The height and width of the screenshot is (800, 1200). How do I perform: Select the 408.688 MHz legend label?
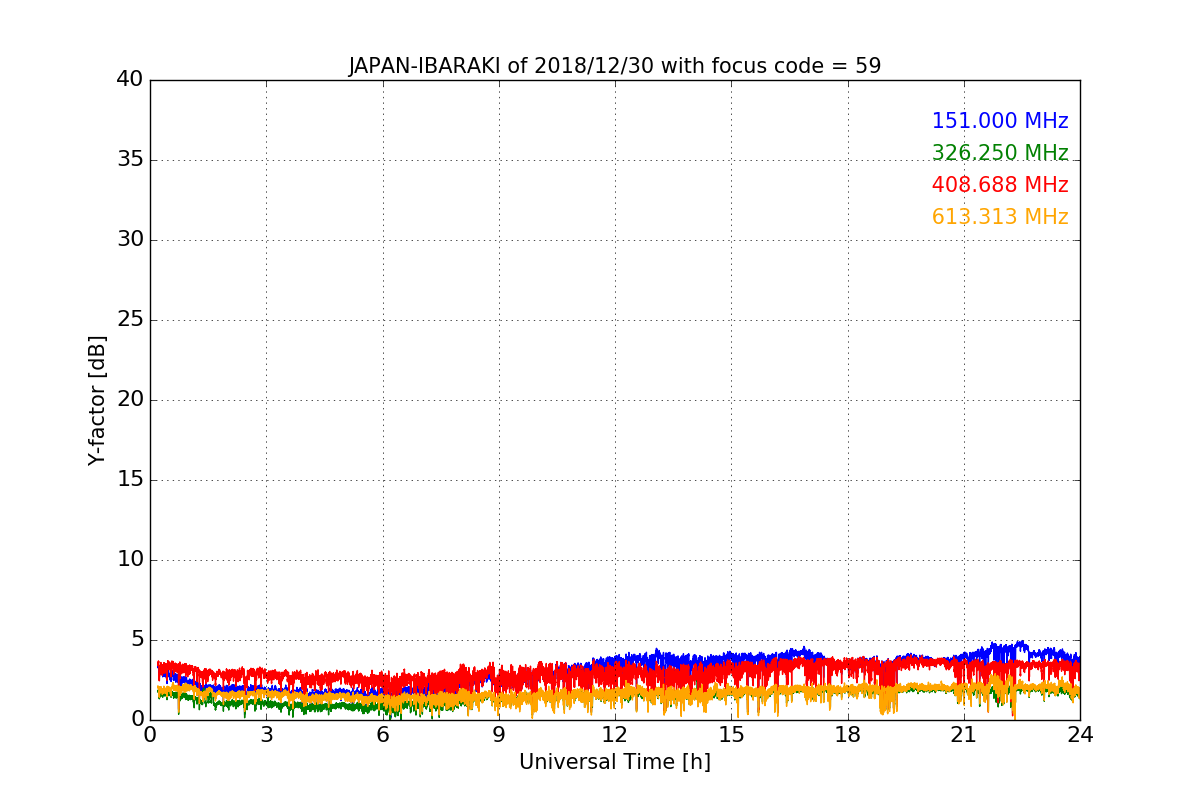pyautogui.click(x=1000, y=185)
